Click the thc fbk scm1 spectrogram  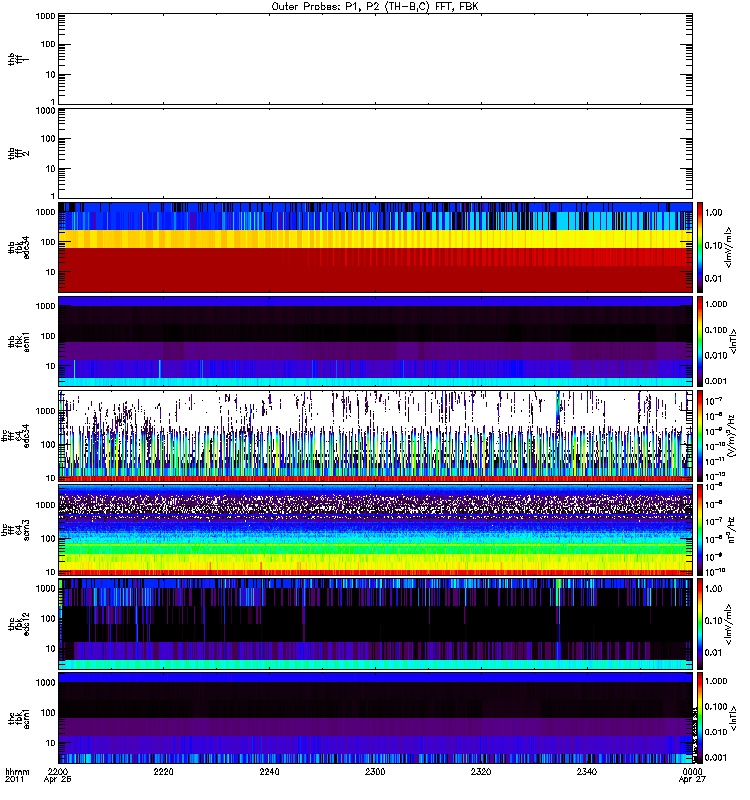tap(376, 718)
